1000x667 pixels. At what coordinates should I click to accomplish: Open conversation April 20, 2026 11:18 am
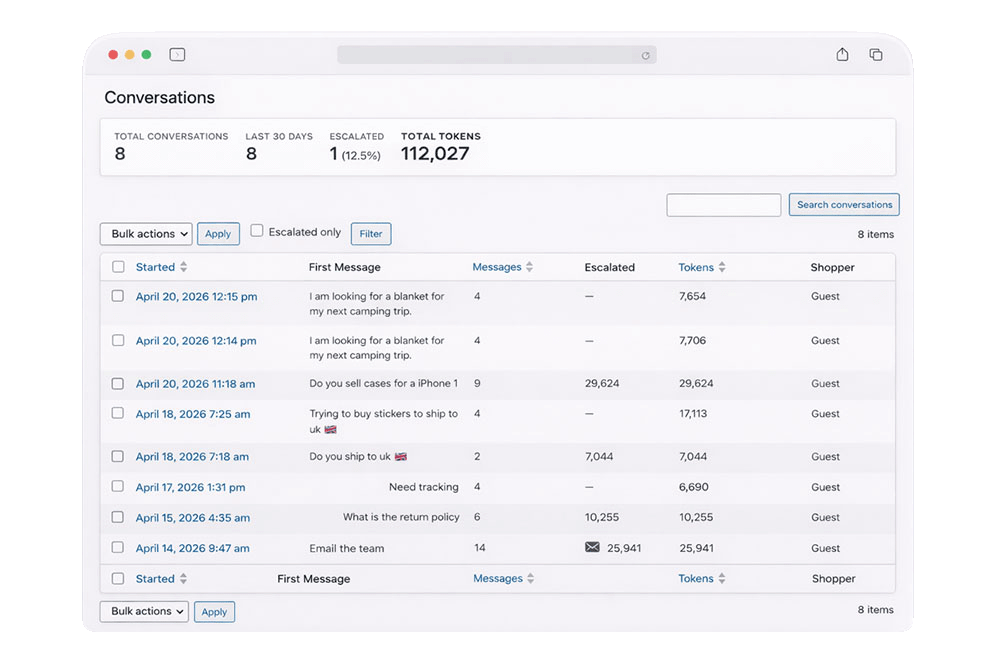click(195, 384)
